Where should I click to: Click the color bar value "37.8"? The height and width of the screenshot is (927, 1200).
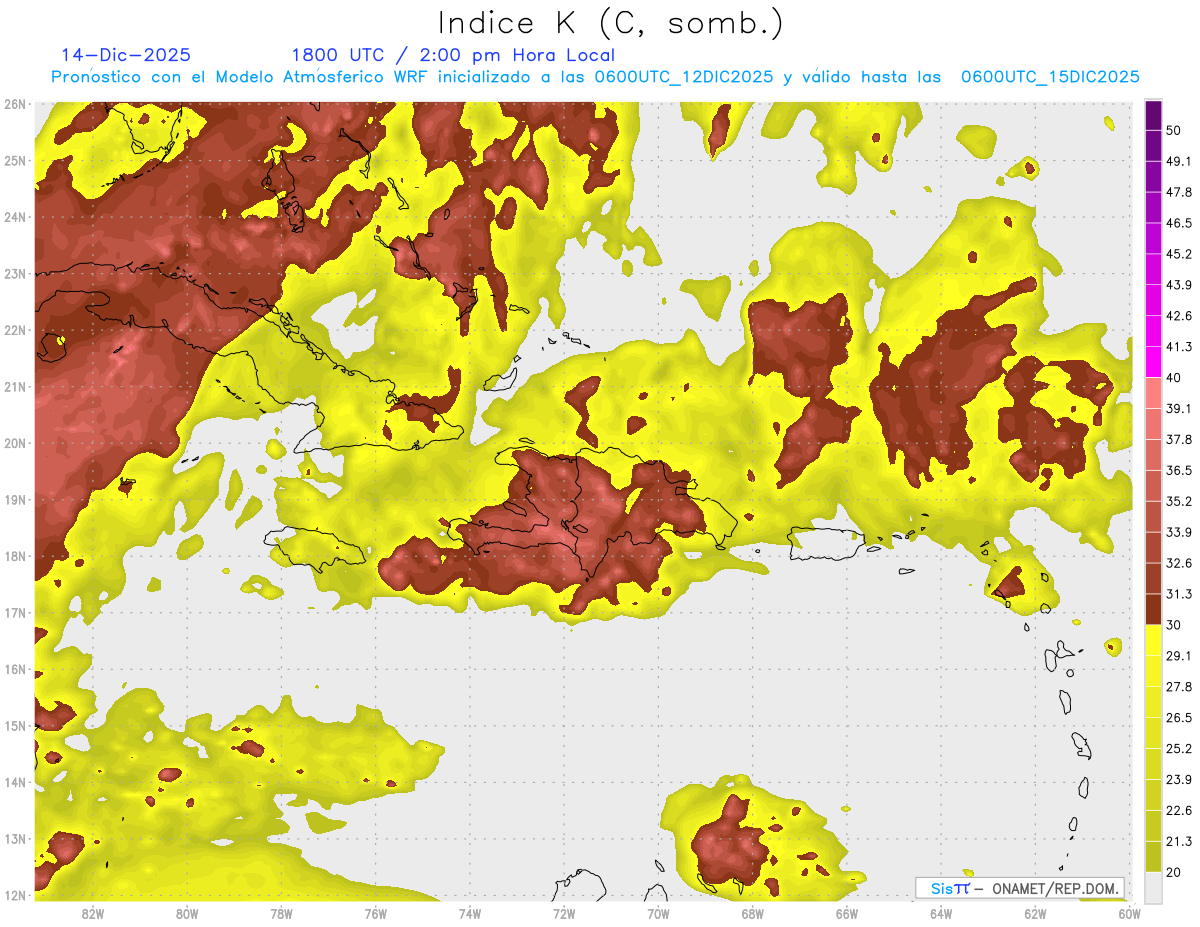(x=1179, y=439)
